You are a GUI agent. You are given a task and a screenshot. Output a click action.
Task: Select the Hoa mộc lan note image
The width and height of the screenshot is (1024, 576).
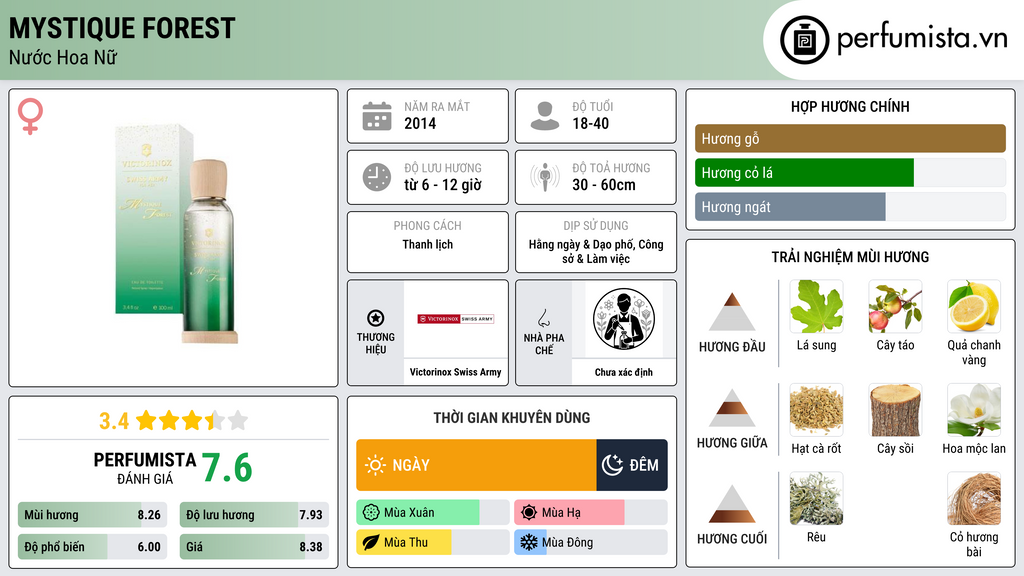974,410
